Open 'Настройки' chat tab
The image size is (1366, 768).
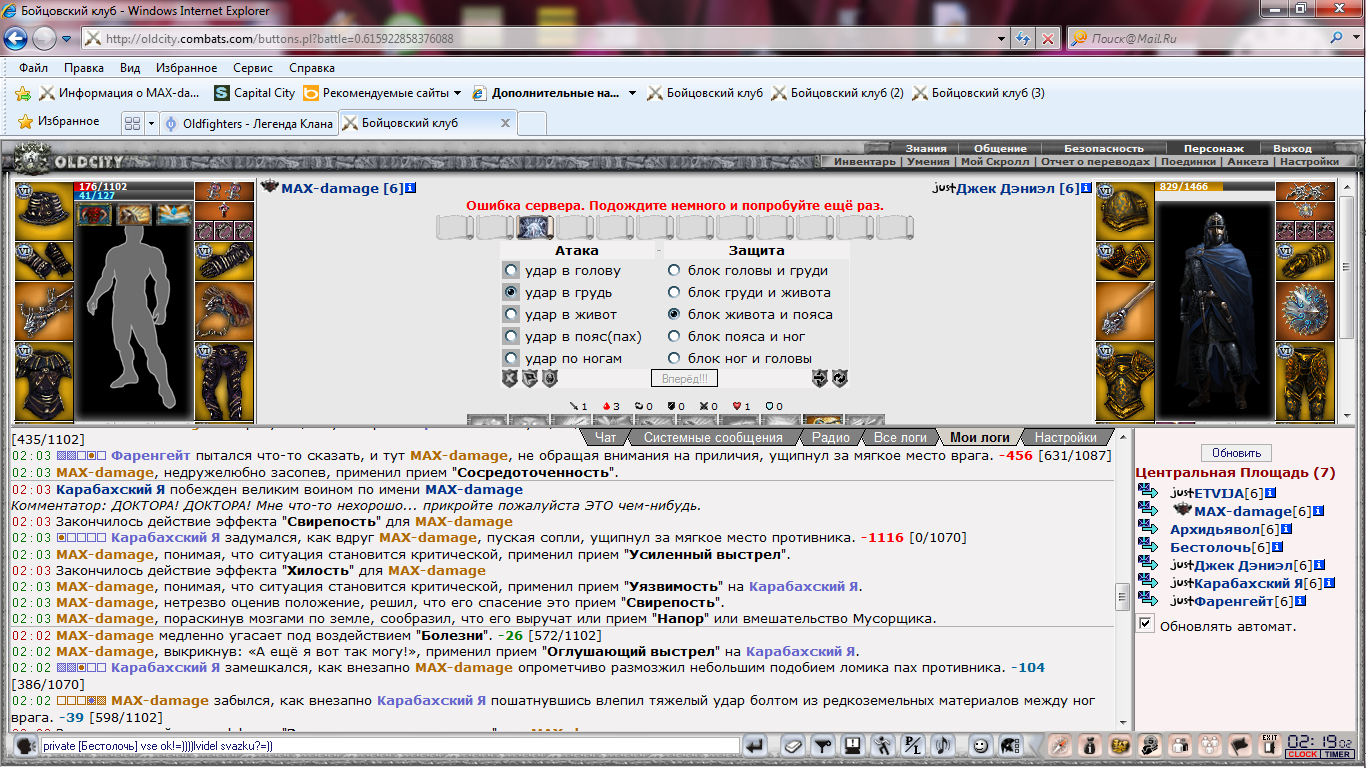[1065, 437]
